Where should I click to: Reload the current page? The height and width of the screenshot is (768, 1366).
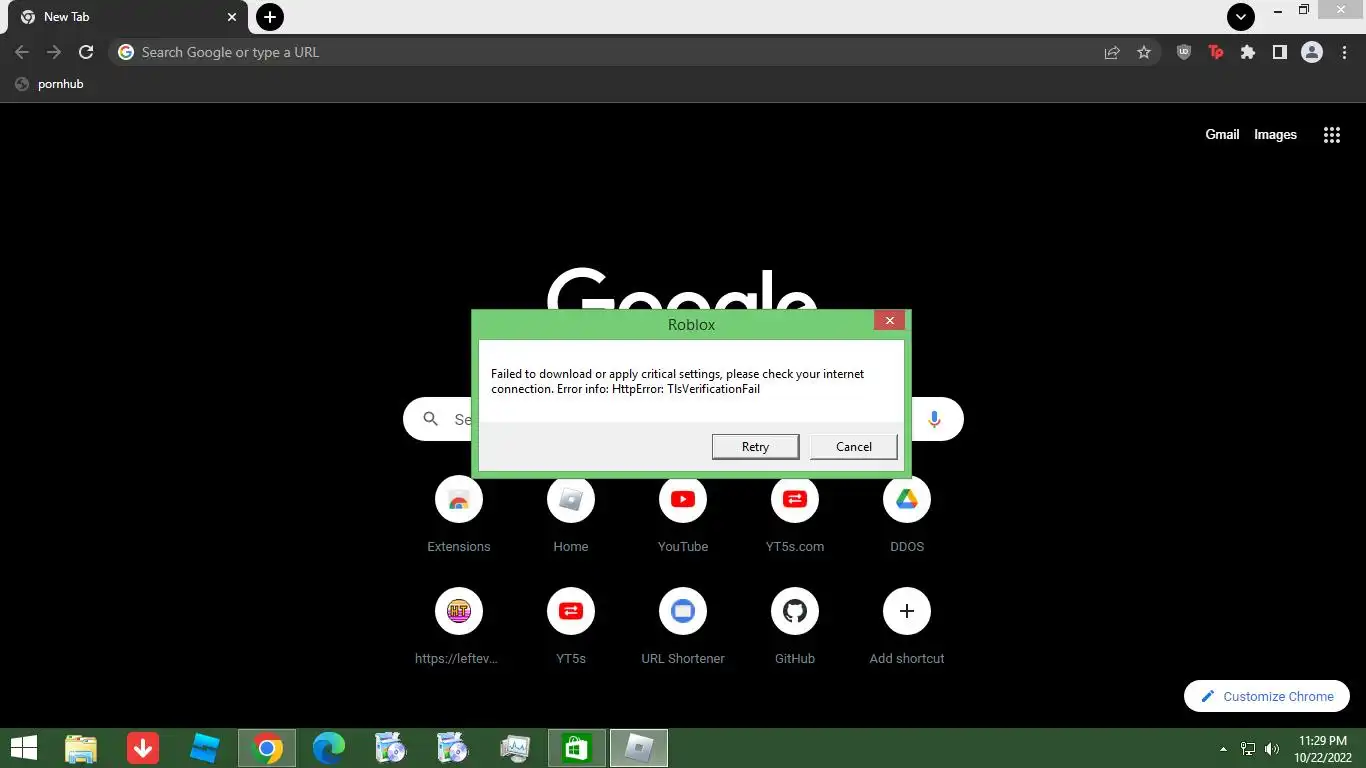(86, 52)
